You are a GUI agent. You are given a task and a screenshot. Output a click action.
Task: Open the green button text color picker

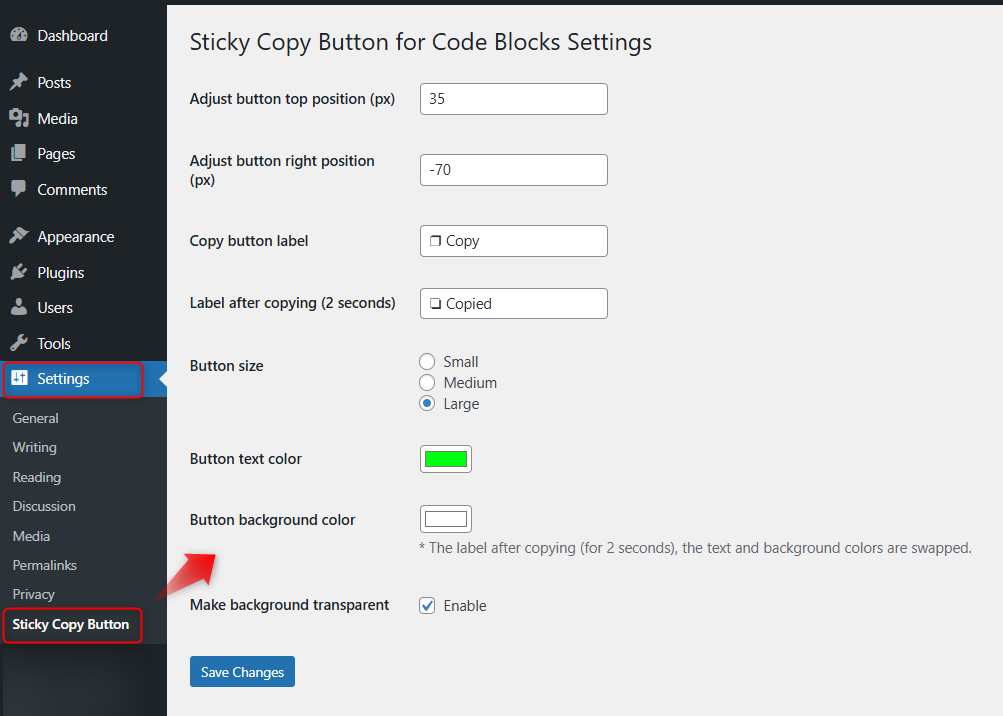[x=446, y=459]
